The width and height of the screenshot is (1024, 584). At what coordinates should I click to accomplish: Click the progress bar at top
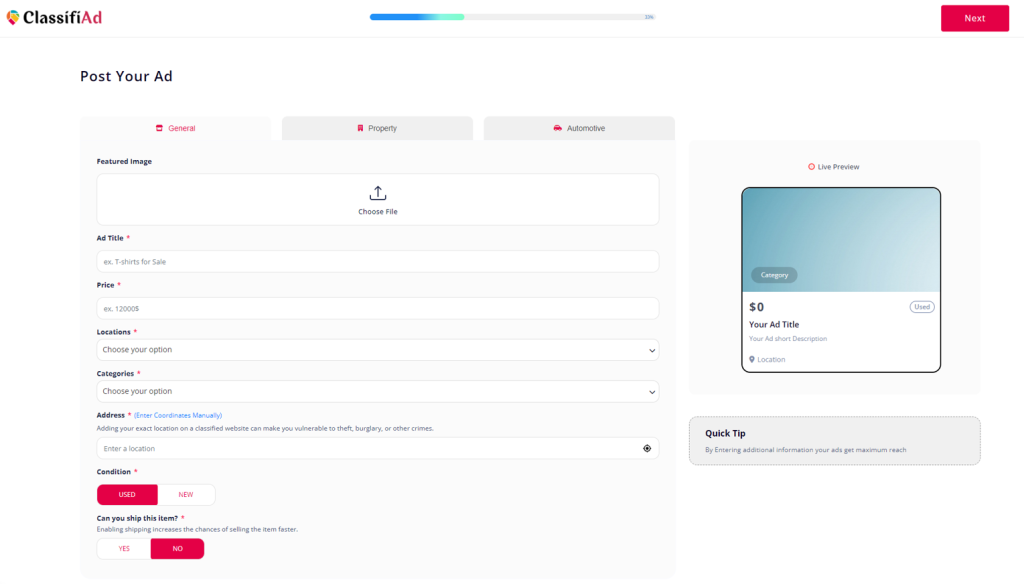[x=512, y=17]
